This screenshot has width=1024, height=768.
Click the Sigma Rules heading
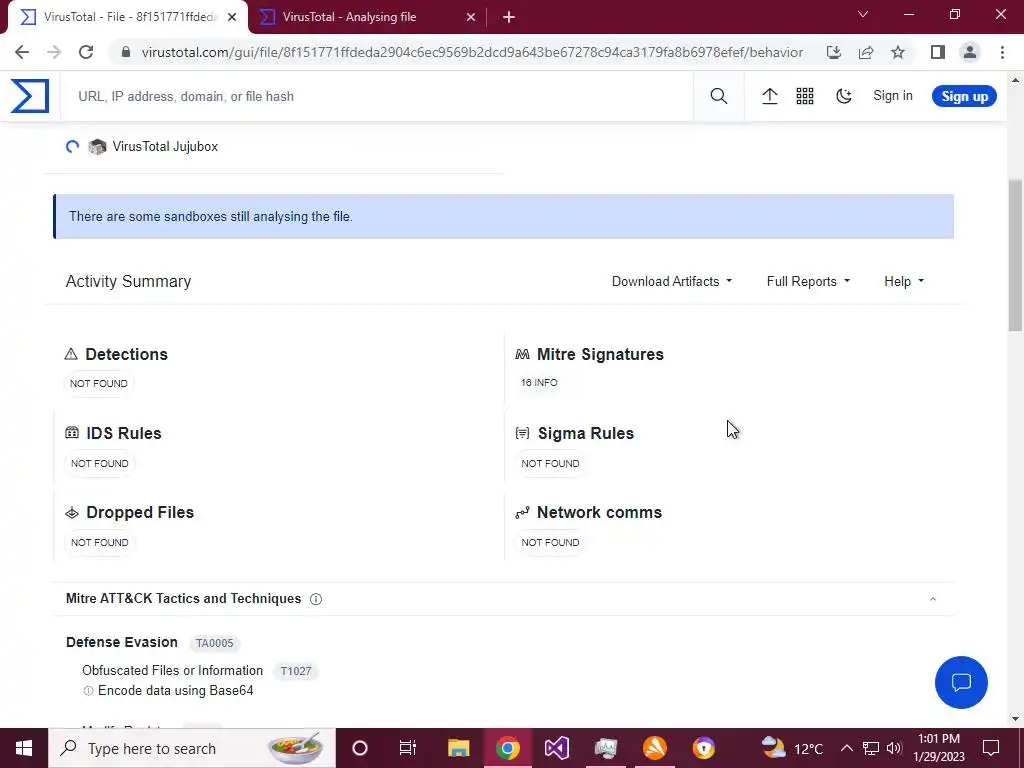pyautogui.click(x=585, y=433)
